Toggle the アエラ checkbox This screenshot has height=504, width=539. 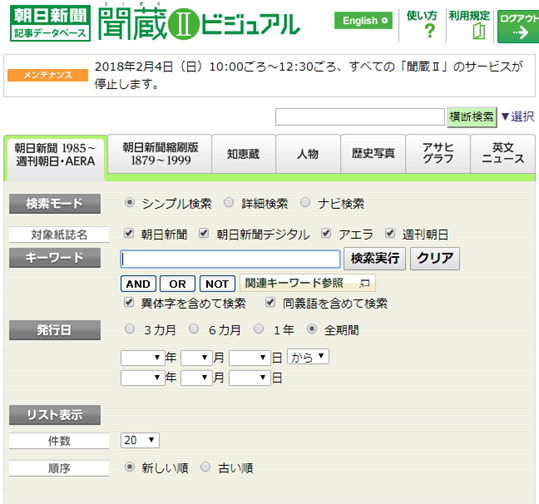[326, 233]
